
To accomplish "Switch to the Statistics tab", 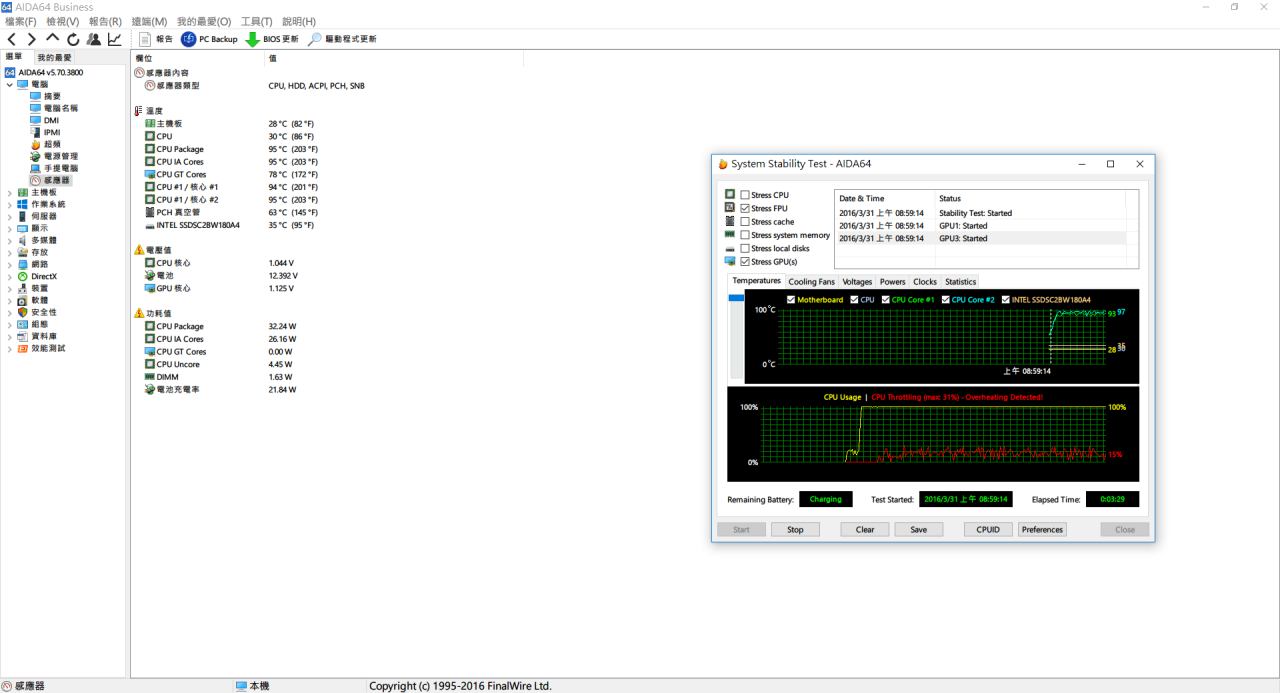I will pyautogui.click(x=960, y=282).
